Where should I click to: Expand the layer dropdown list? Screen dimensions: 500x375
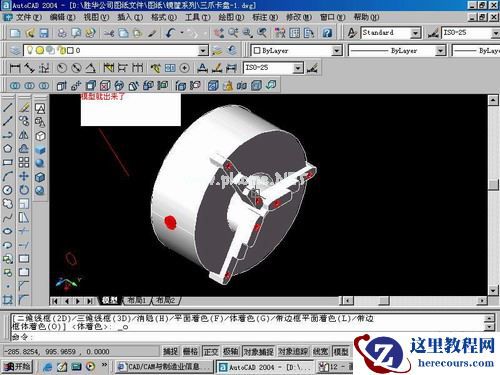click(x=203, y=51)
